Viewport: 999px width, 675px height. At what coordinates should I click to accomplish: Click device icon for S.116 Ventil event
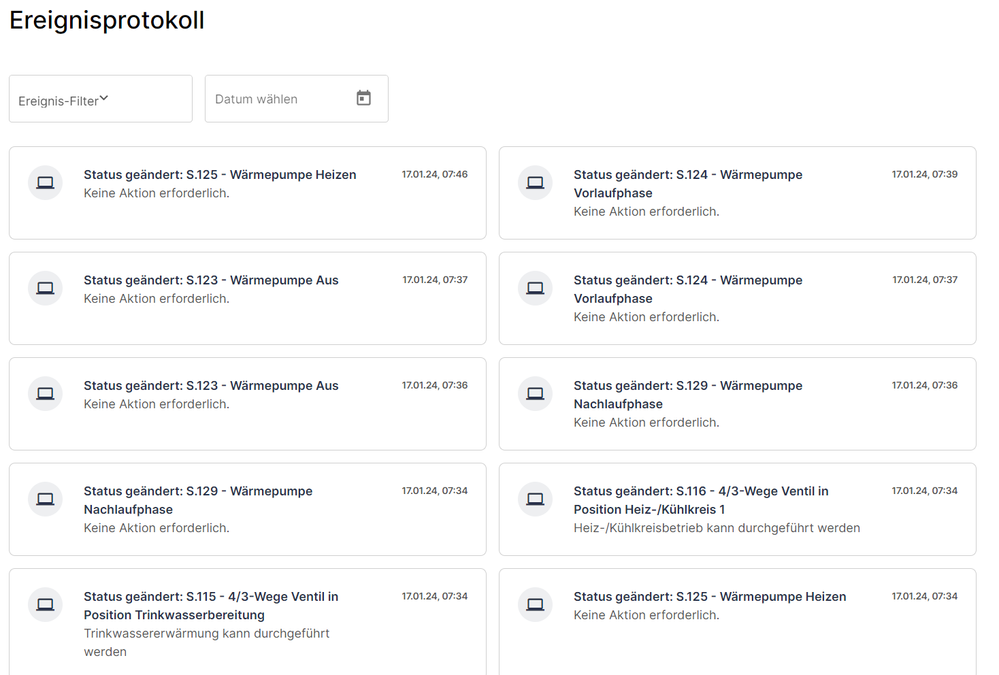pyautogui.click(x=535, y=499)
